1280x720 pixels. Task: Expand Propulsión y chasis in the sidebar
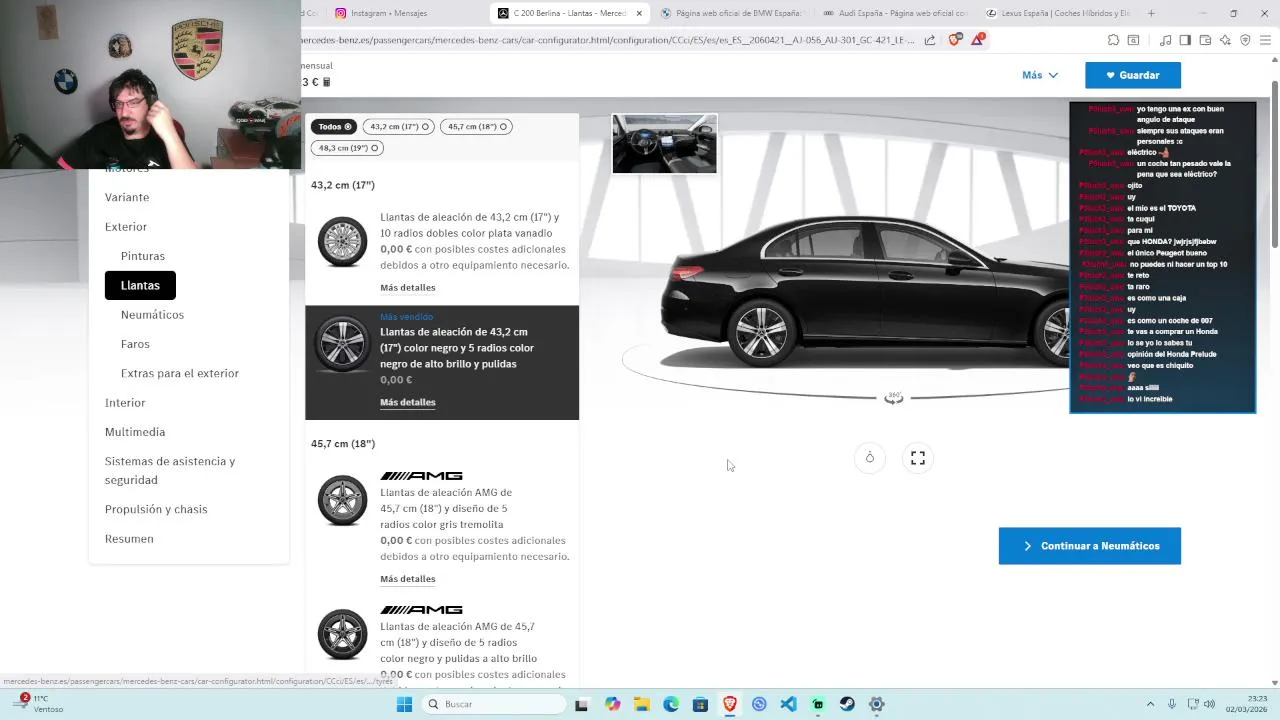[x=156, y=509]
